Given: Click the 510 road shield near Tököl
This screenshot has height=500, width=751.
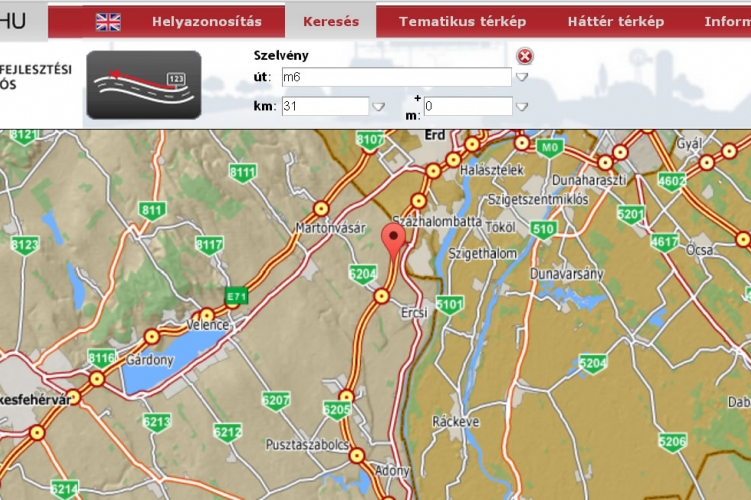Looking at the screenshot, I should click(544, 230).
